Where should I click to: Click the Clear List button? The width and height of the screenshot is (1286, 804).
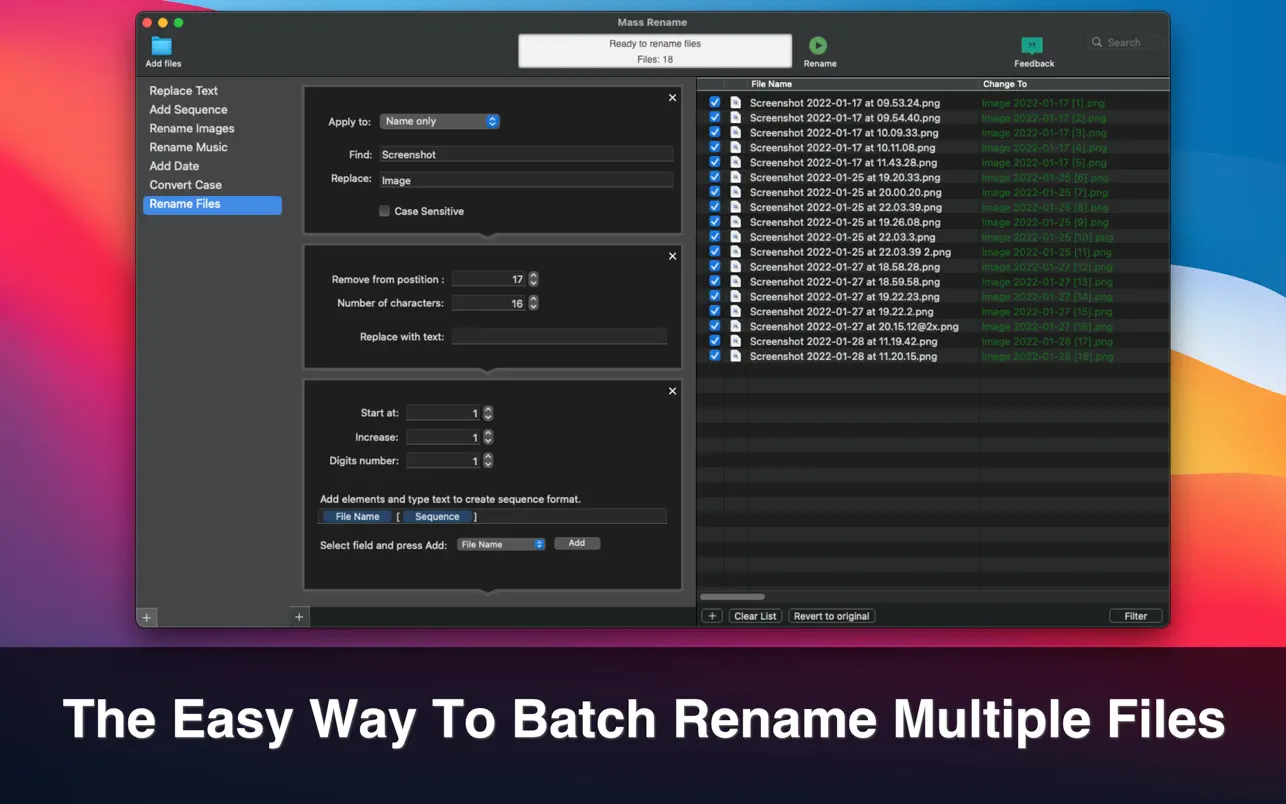[x=755, y=616]
